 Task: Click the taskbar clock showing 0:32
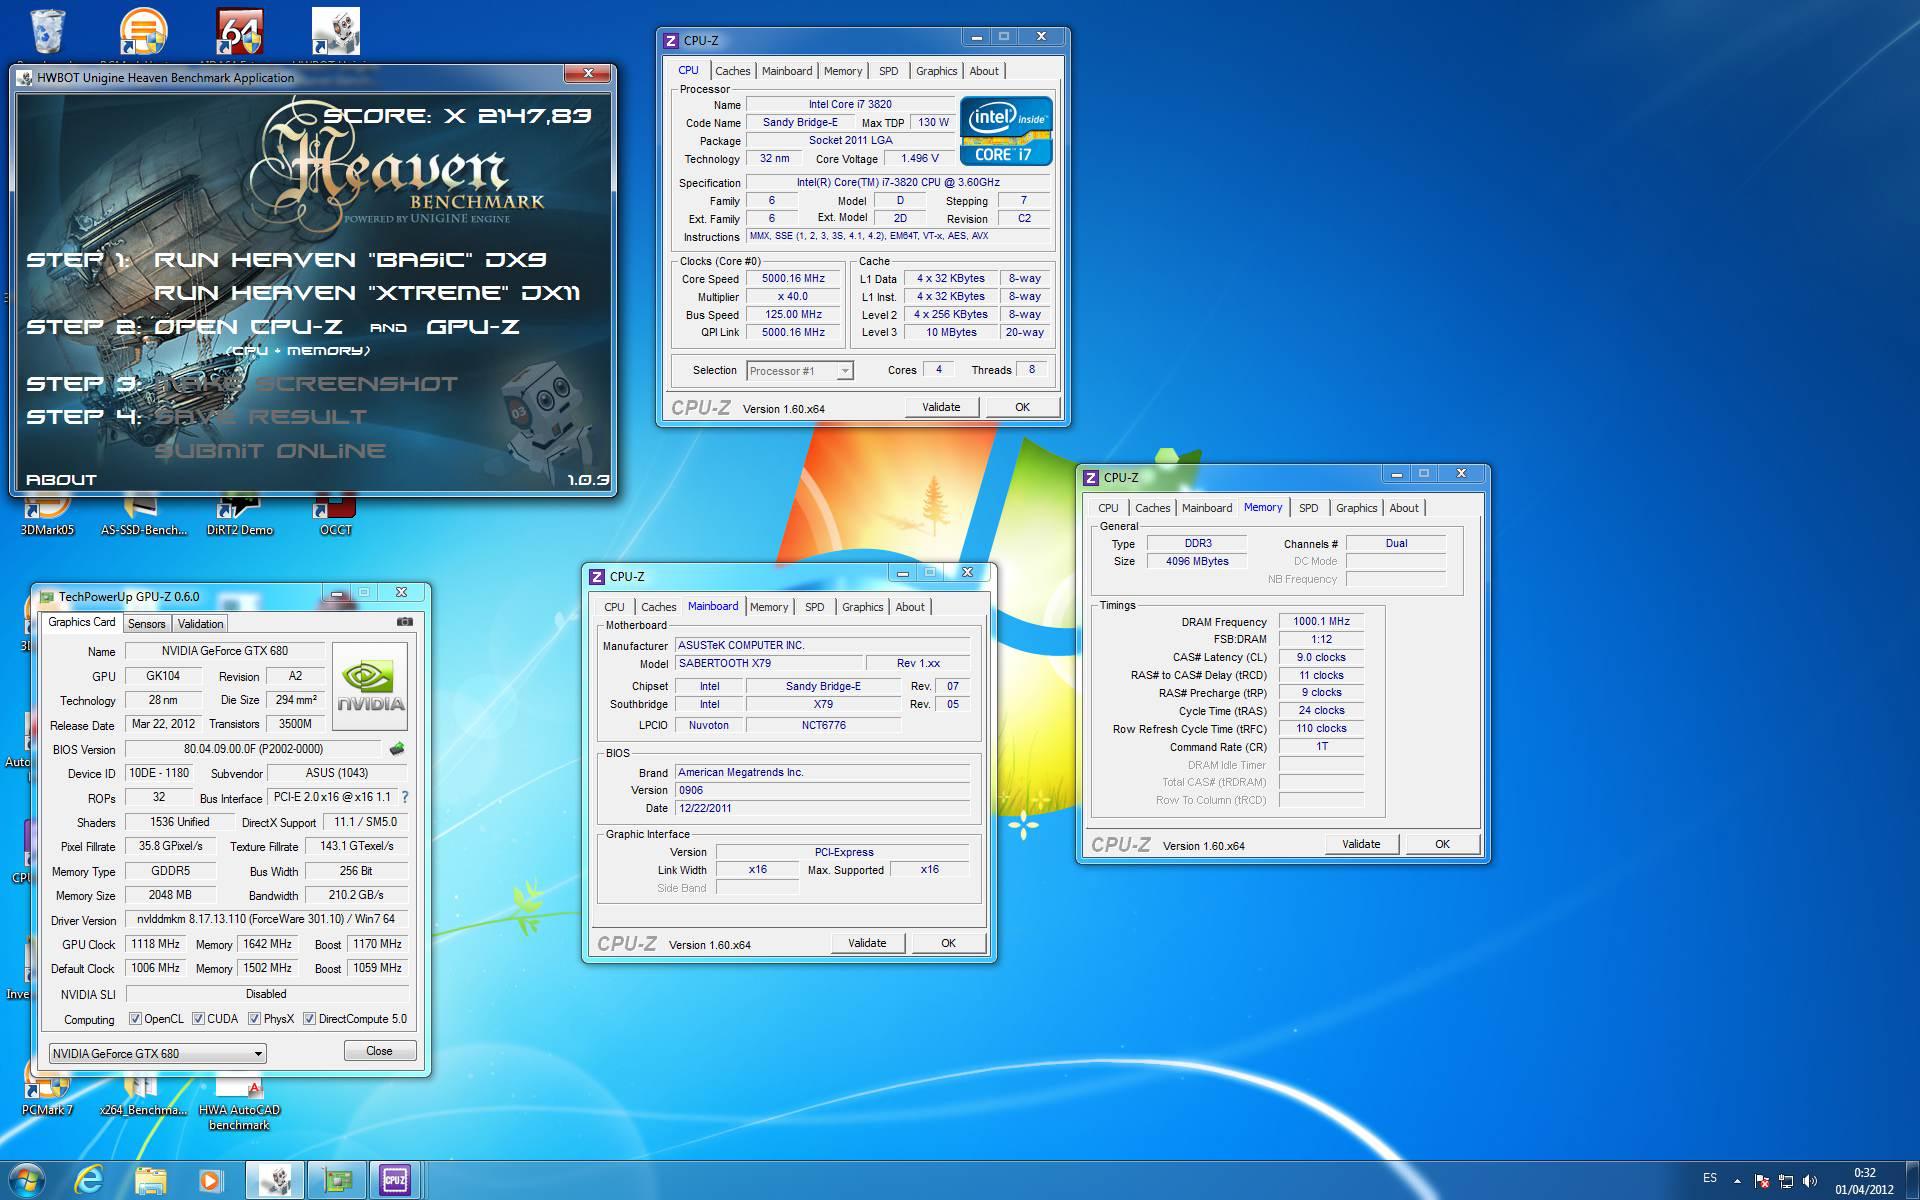[1864, 1181]
